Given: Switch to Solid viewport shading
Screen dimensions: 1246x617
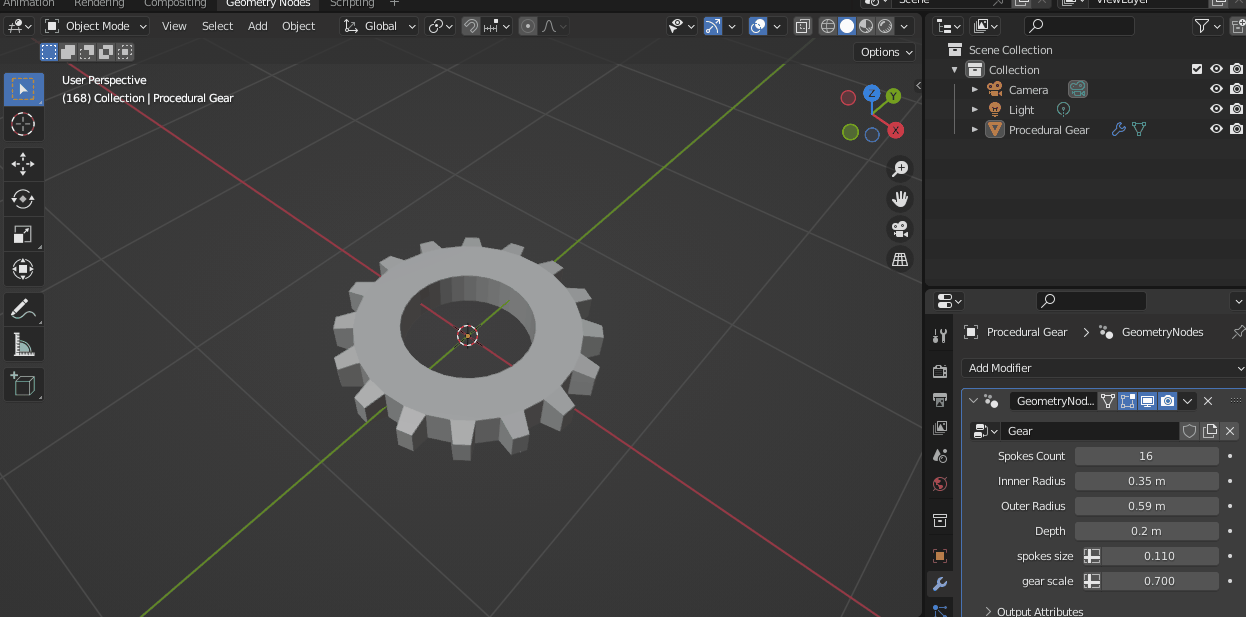Looking at the screenshot, I should tap(847, 26).
